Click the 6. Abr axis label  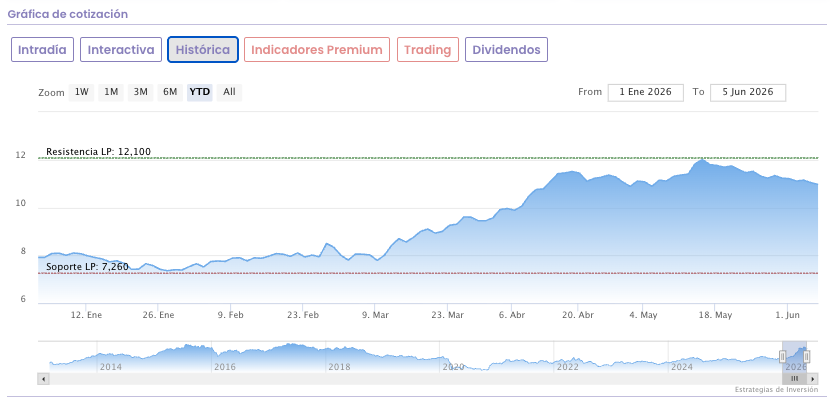[511, 315]
